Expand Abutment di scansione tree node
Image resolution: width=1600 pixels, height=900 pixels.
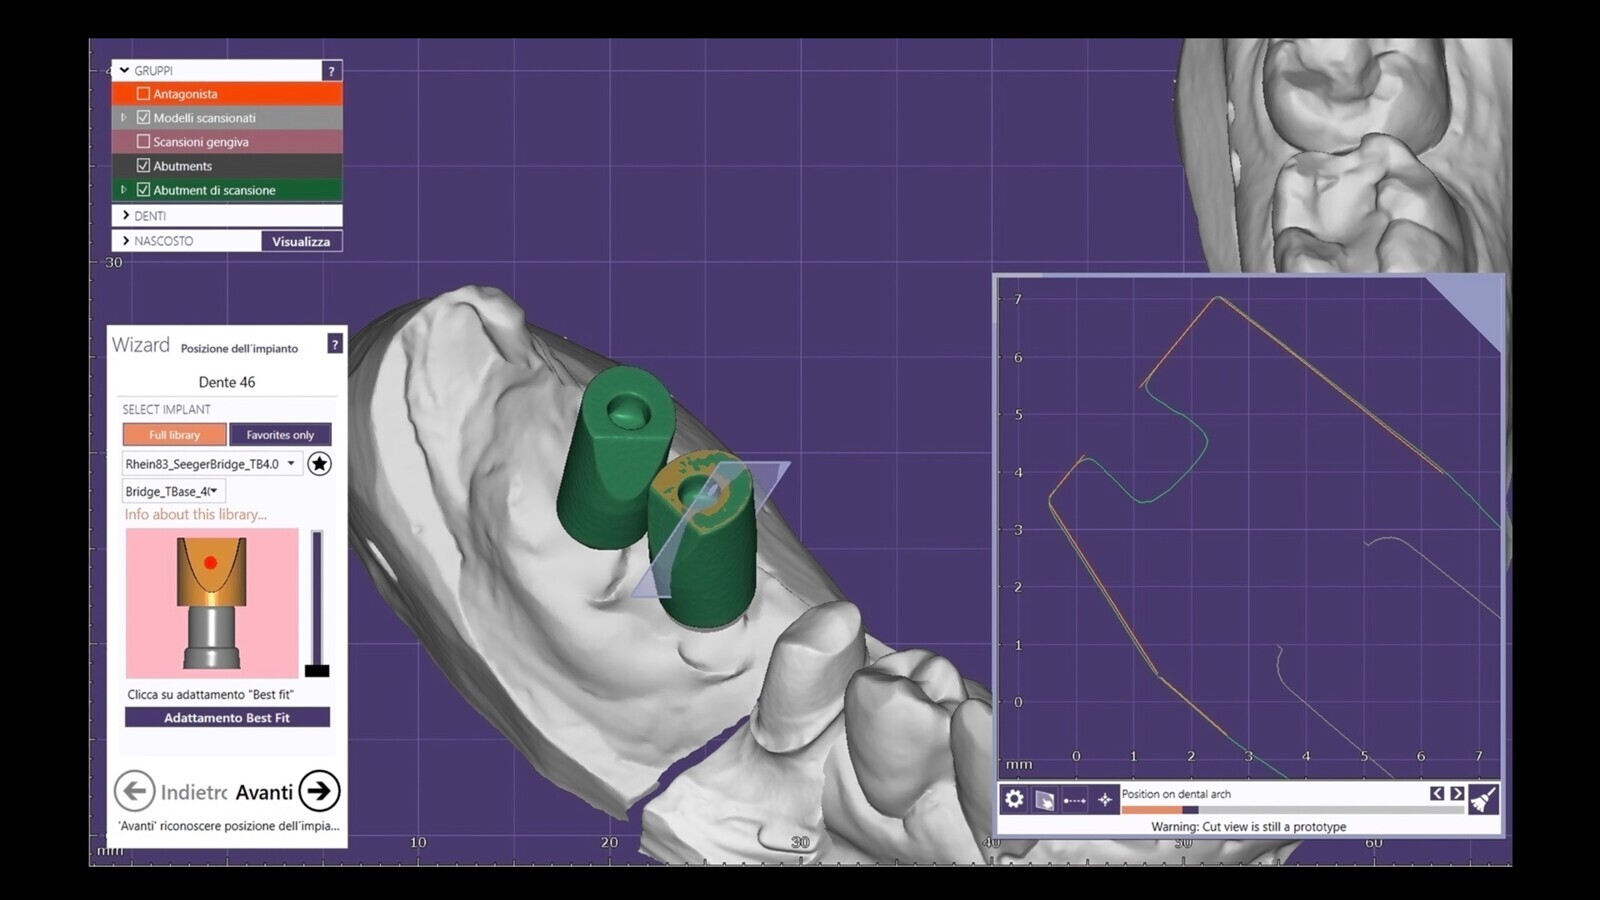click(124, 190)
